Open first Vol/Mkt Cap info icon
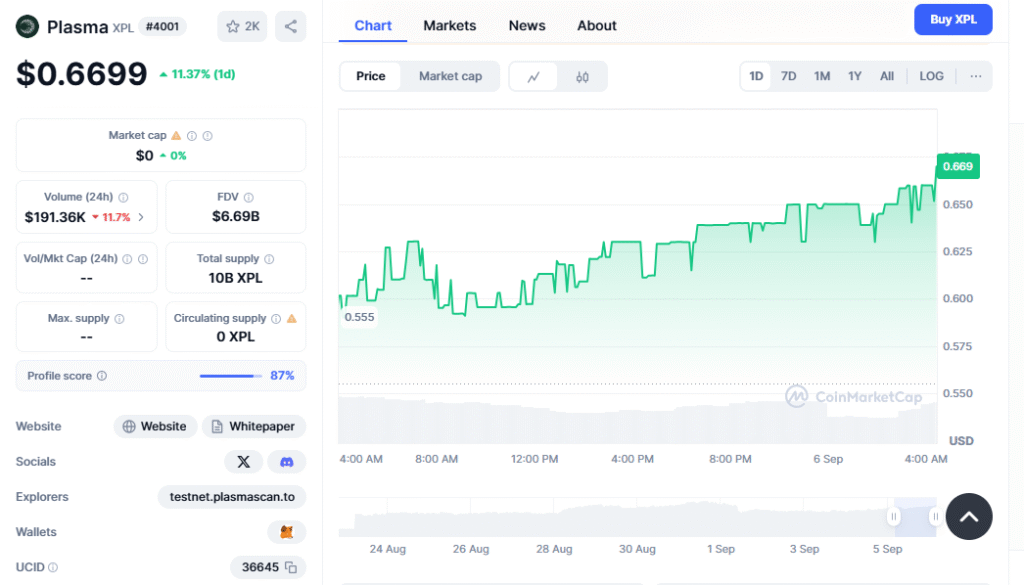This screenshot has height=585, width=1024. (127, 259)
